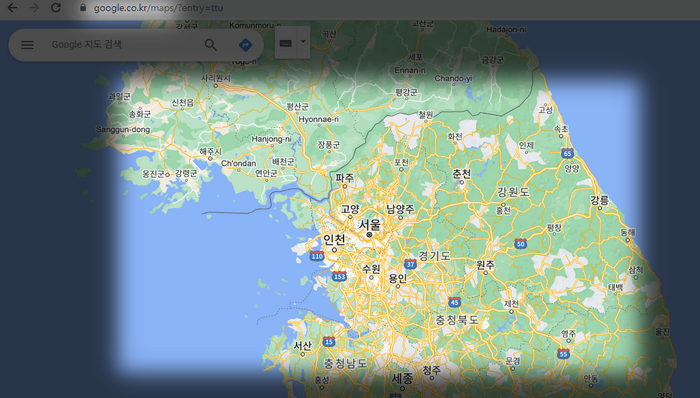Click the padlock site info icon
The width and height of the screenshot is (700, 398).
click(83, 8)
